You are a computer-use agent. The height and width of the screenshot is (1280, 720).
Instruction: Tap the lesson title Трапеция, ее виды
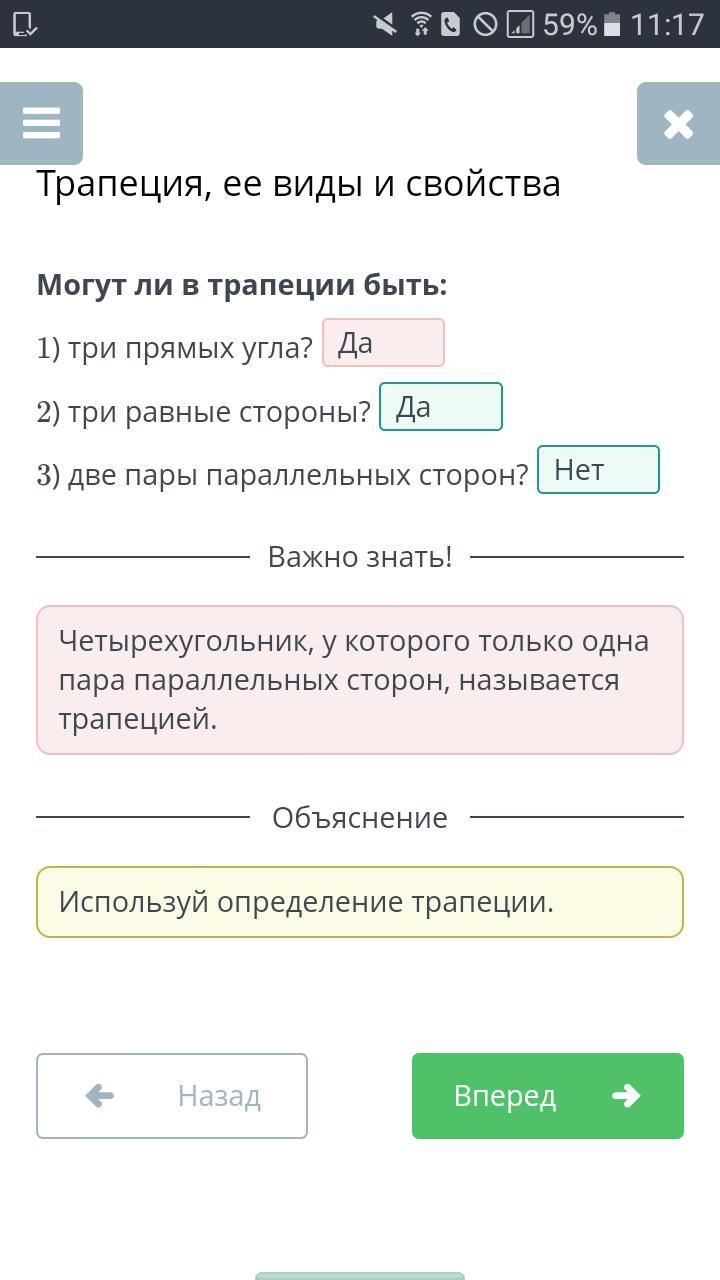298,184
